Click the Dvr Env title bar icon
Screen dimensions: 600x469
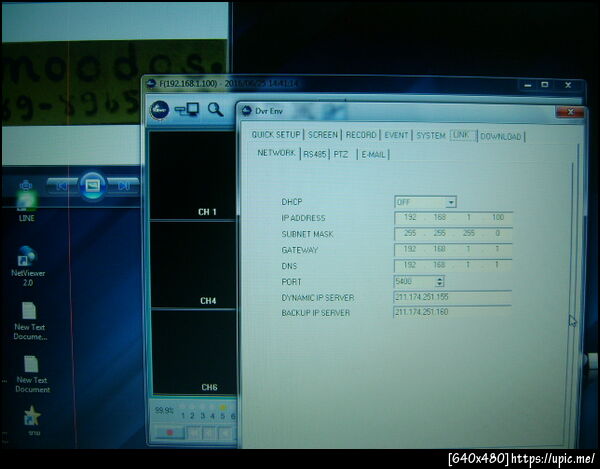click(247, 111)
